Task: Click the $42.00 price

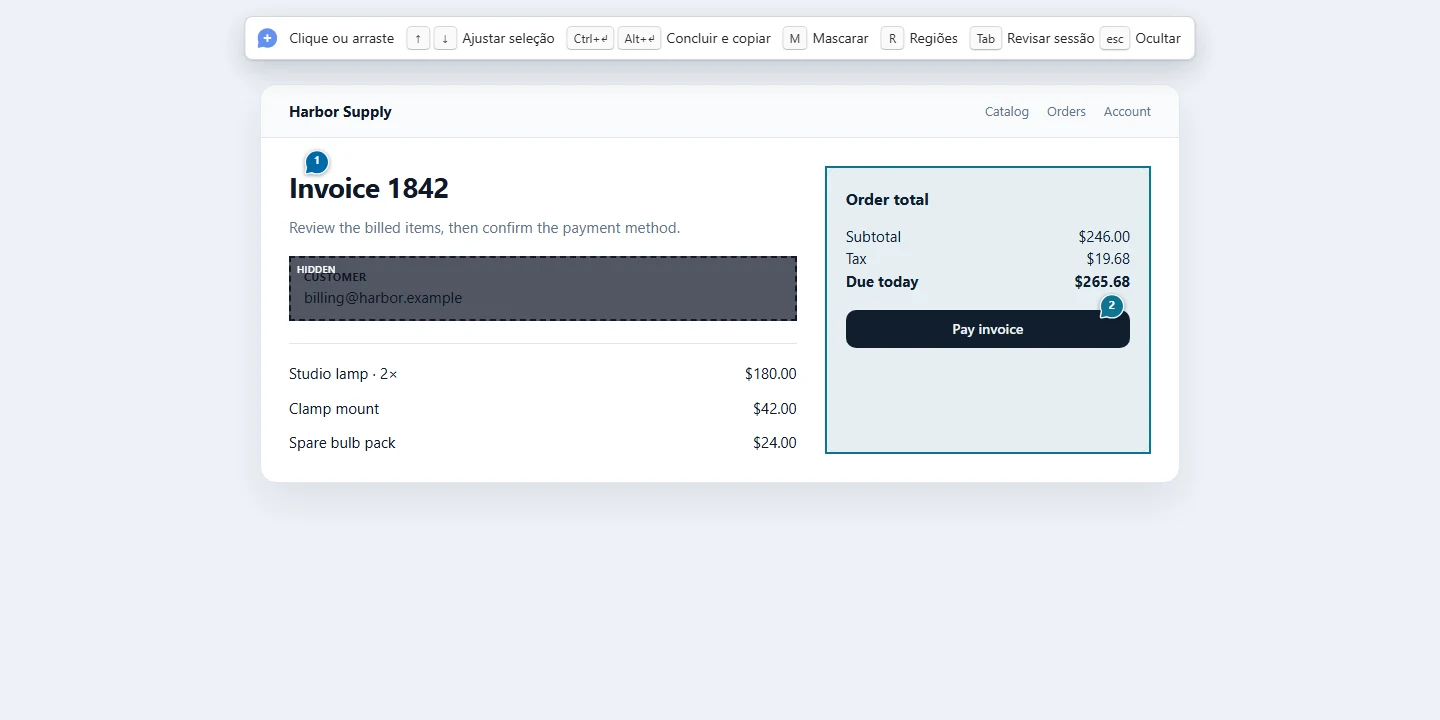Action: coord(775,409)
